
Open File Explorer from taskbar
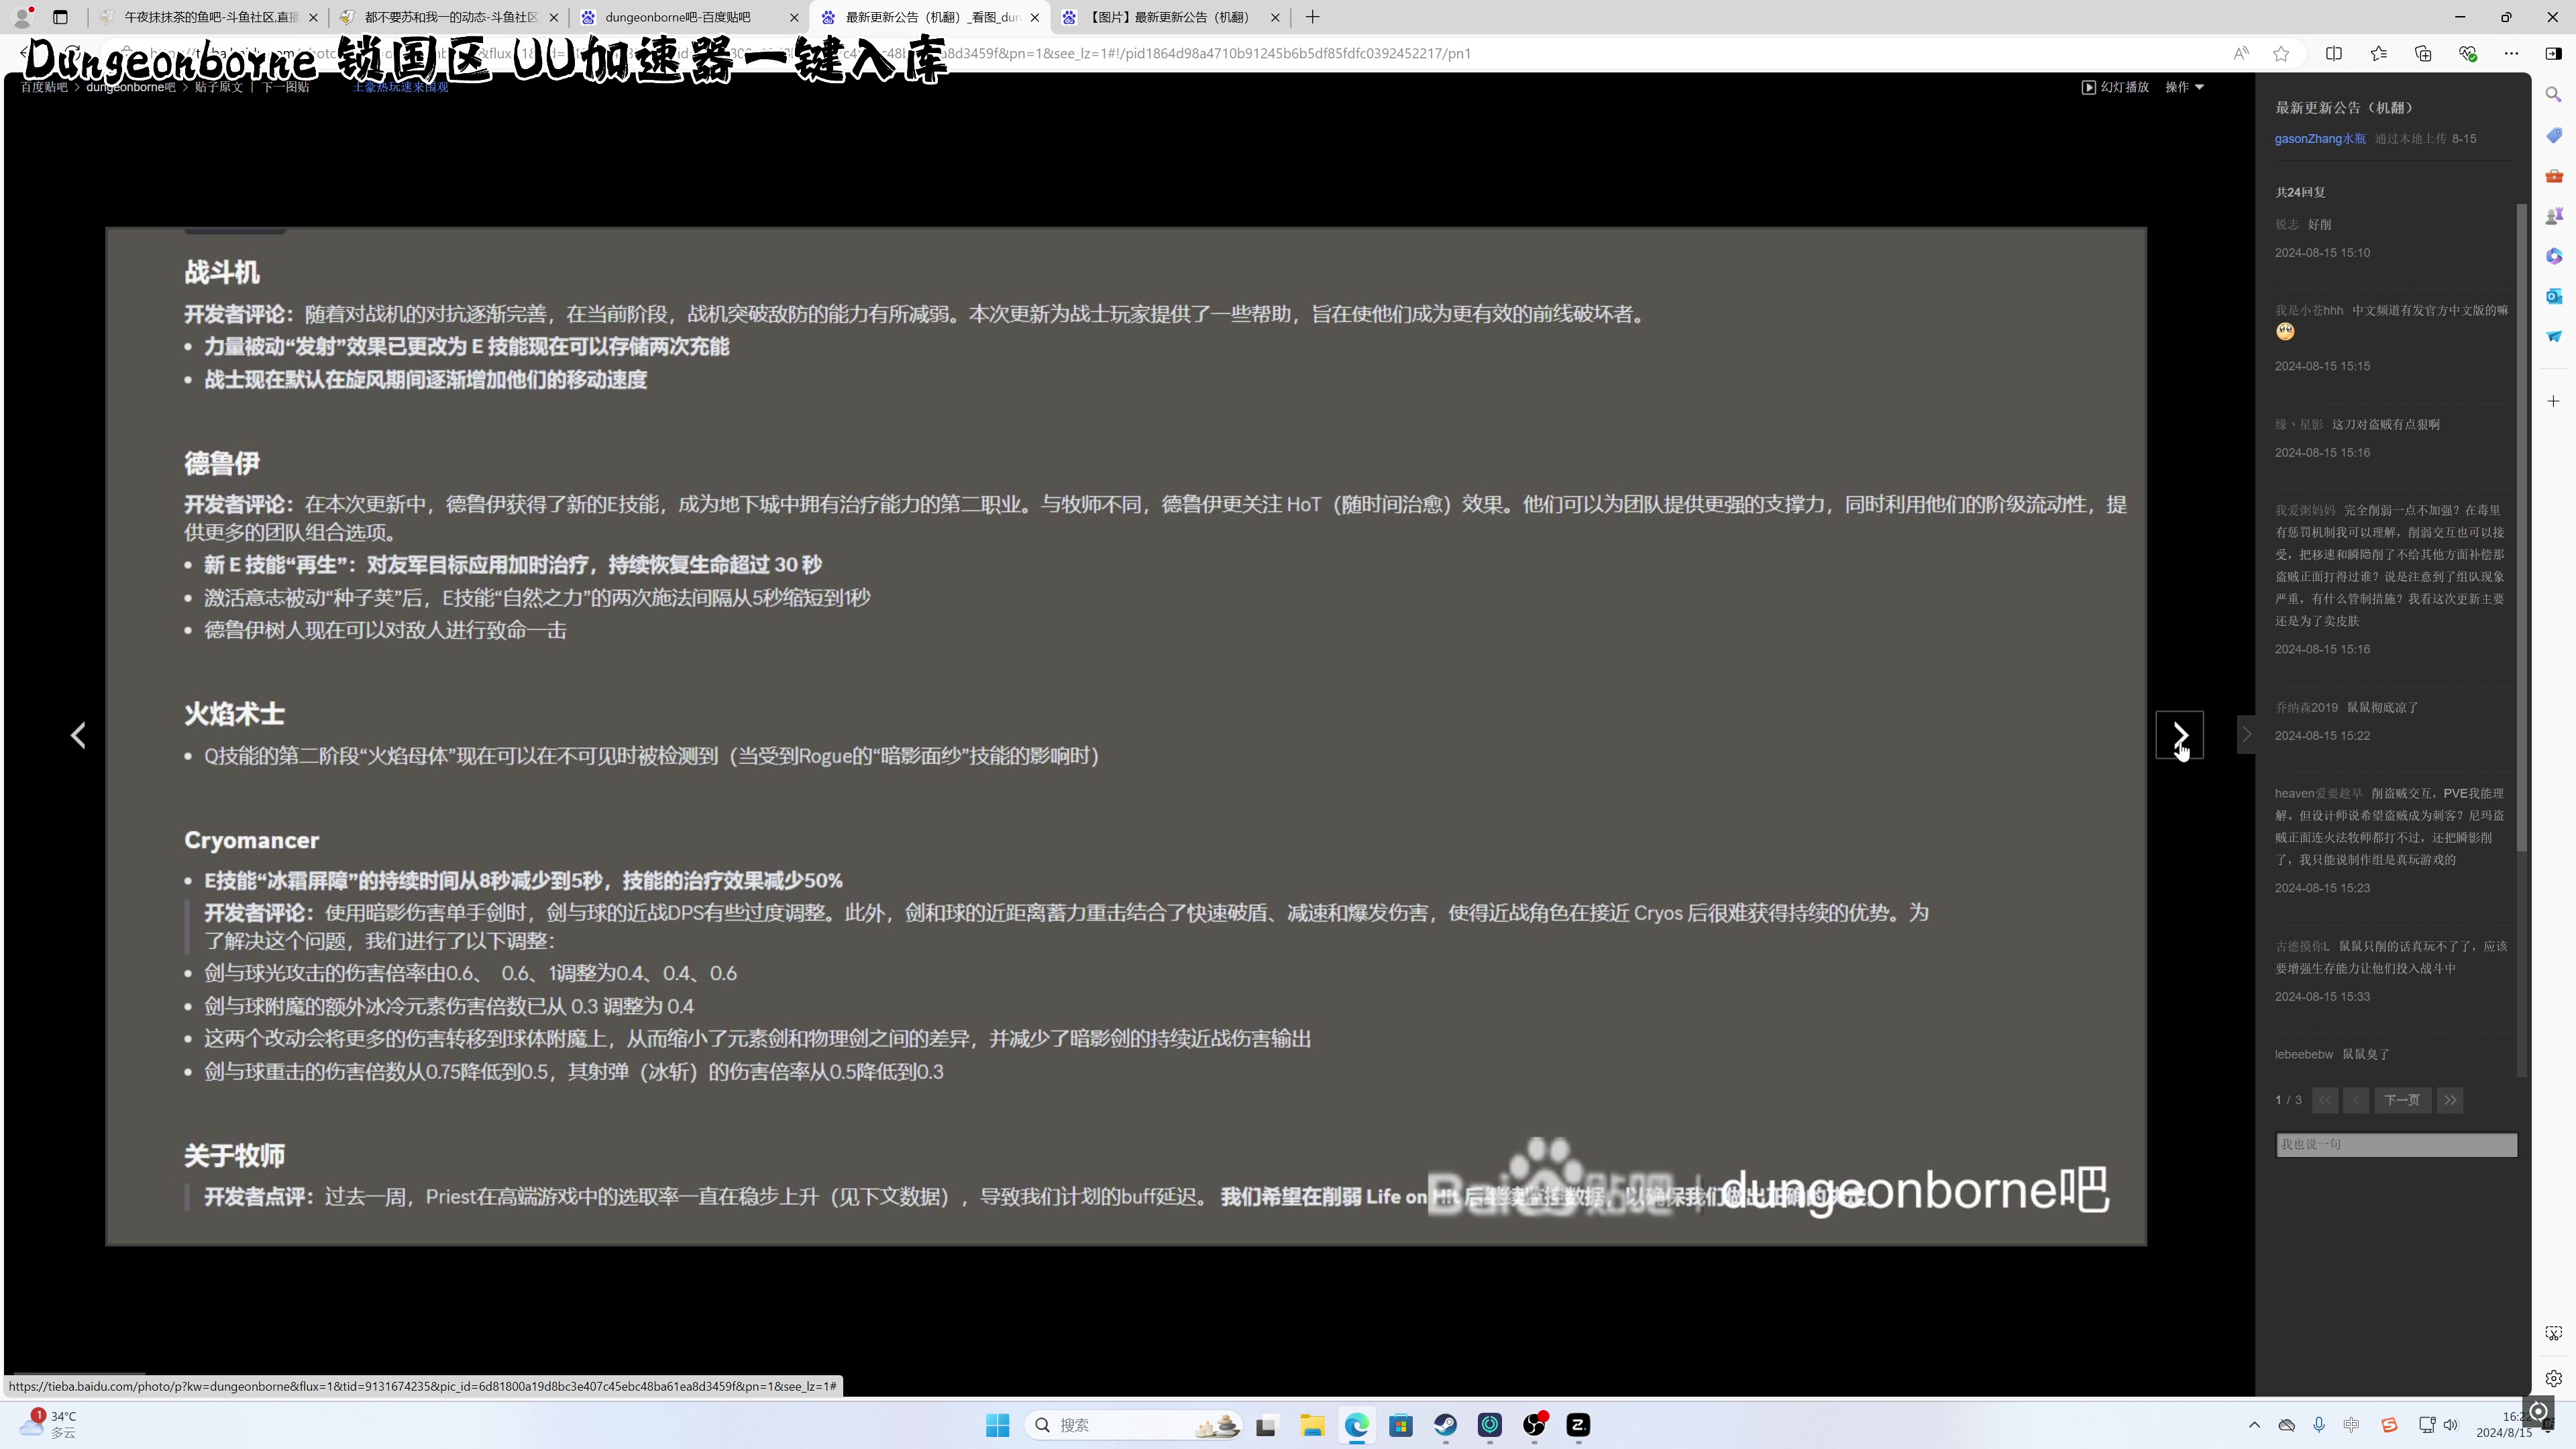tap(1312, 1425)
